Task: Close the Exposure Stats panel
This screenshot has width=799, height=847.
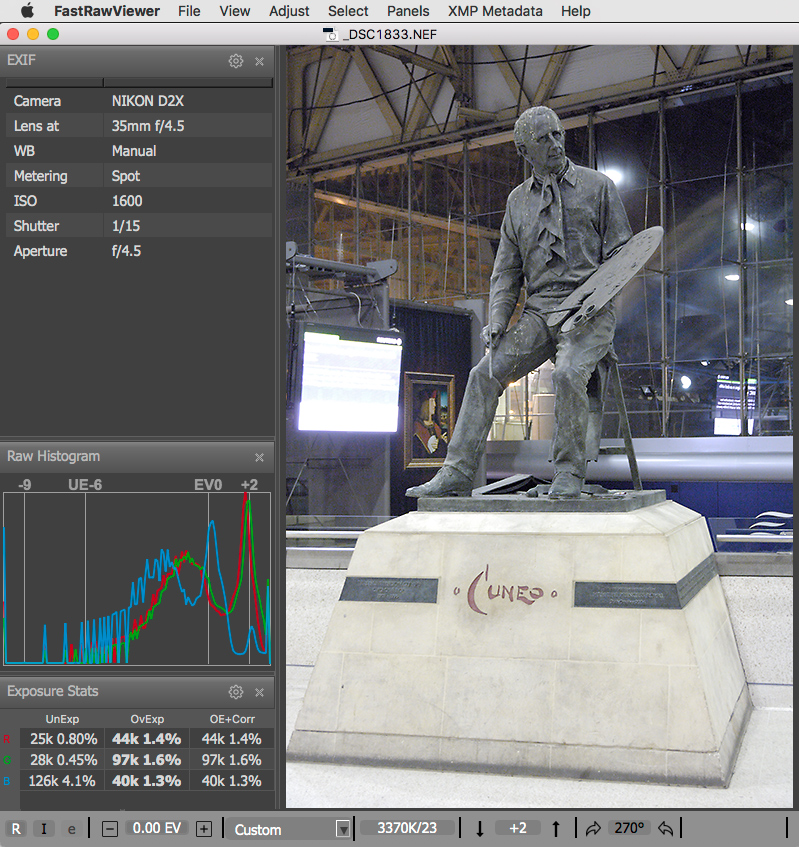Action: 259,692
